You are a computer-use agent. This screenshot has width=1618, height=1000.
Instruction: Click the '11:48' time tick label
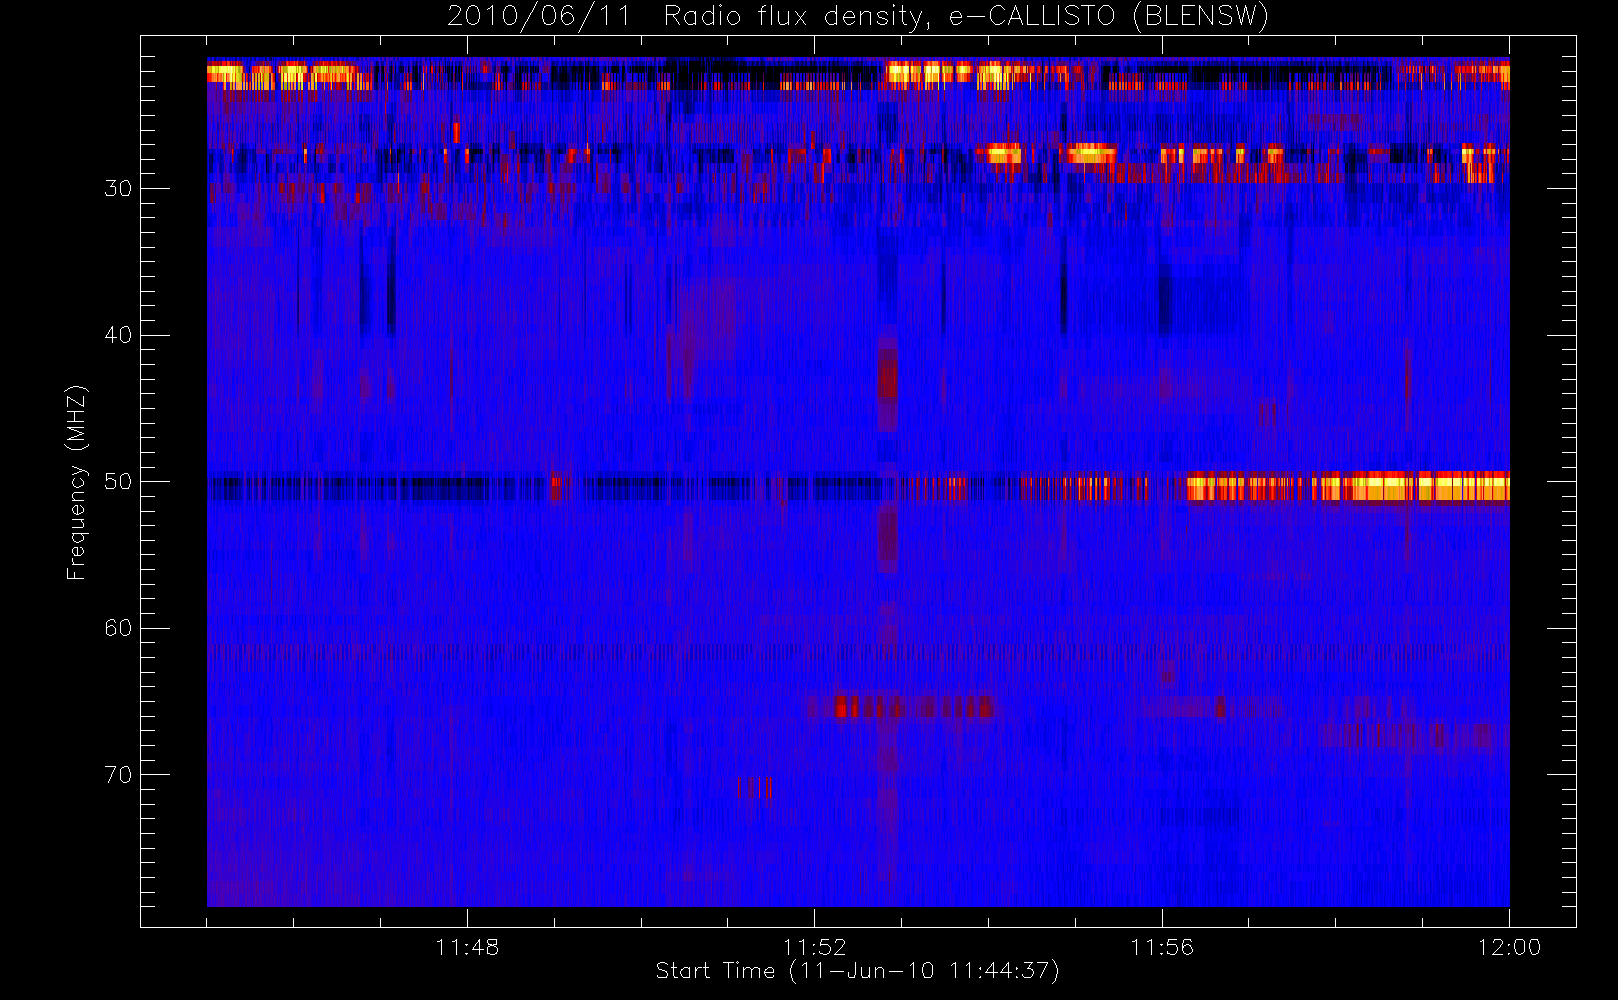[x=467, y=947]
